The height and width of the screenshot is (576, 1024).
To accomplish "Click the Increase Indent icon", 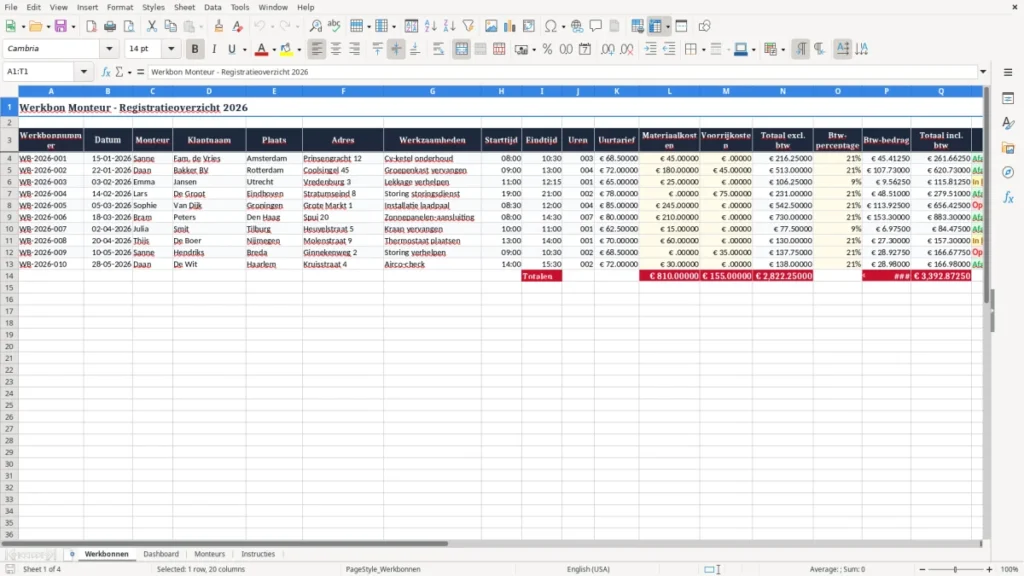I will coord(650,49).
